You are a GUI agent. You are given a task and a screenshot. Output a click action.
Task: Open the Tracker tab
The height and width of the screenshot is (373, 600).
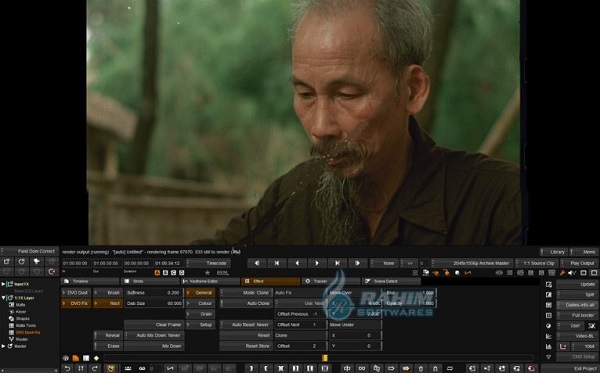click(331, 281)
